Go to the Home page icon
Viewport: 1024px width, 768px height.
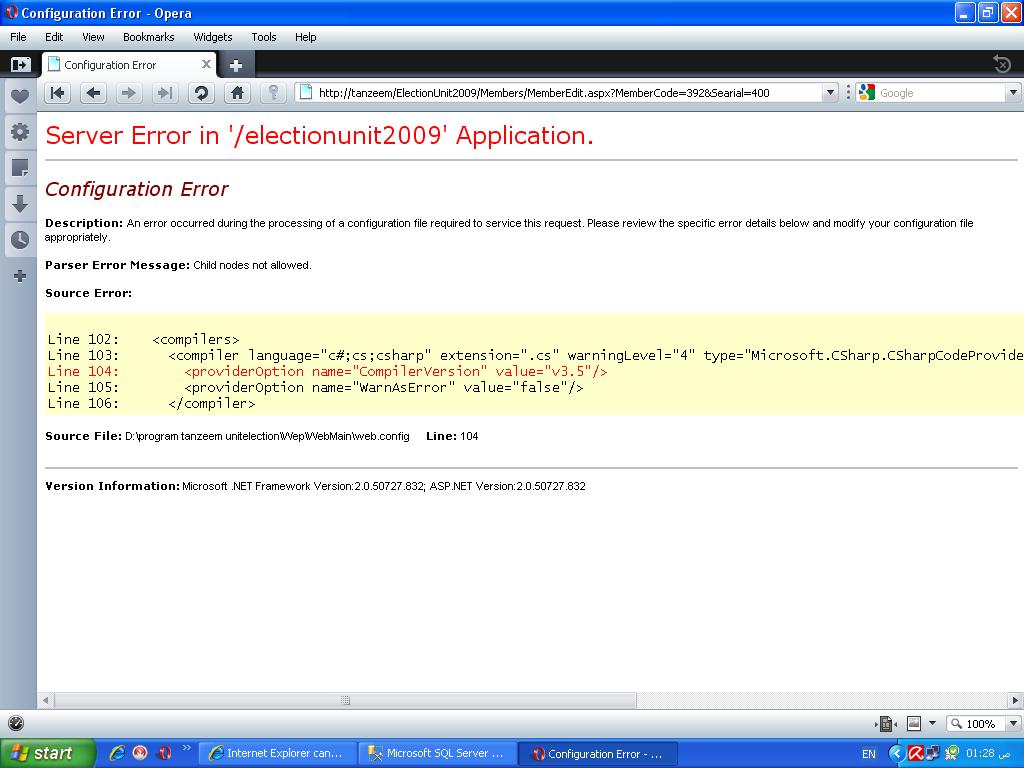[x=237, y=93]
